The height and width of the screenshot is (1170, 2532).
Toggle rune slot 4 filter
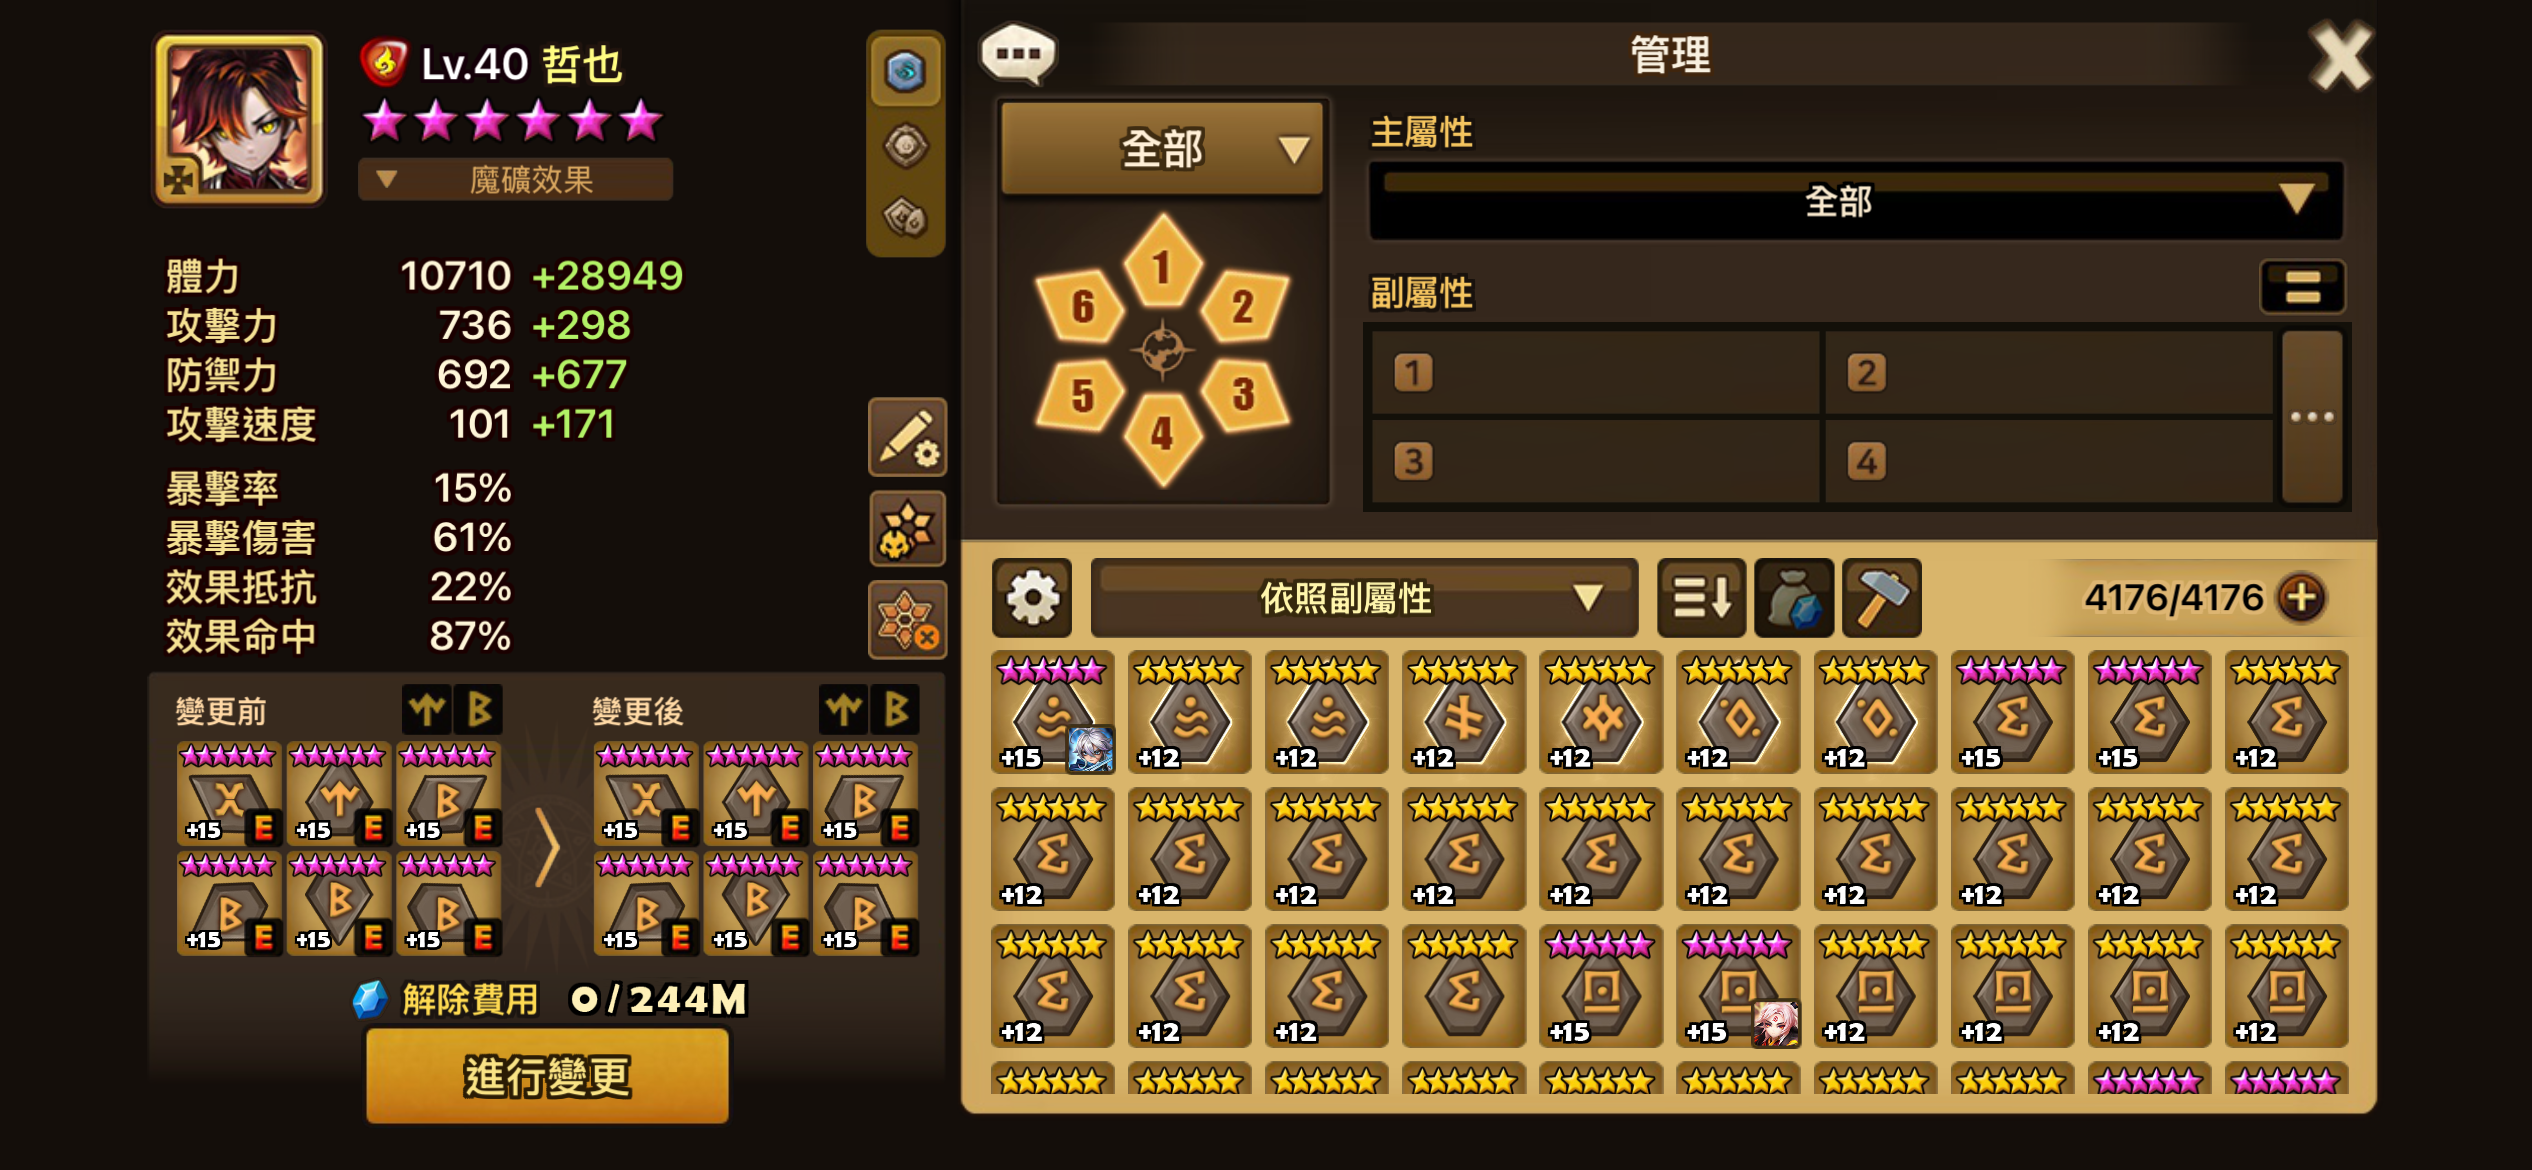click(1161, 436)
